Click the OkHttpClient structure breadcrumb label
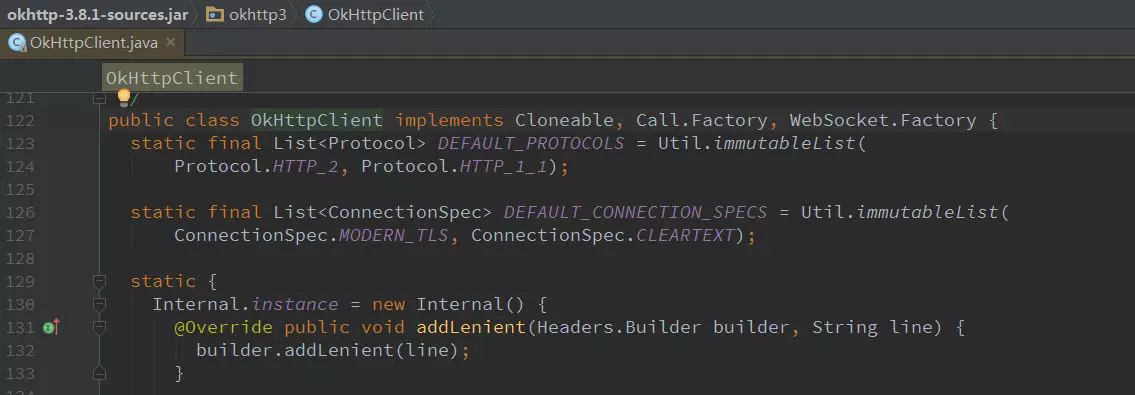 [x=172, y=77]
